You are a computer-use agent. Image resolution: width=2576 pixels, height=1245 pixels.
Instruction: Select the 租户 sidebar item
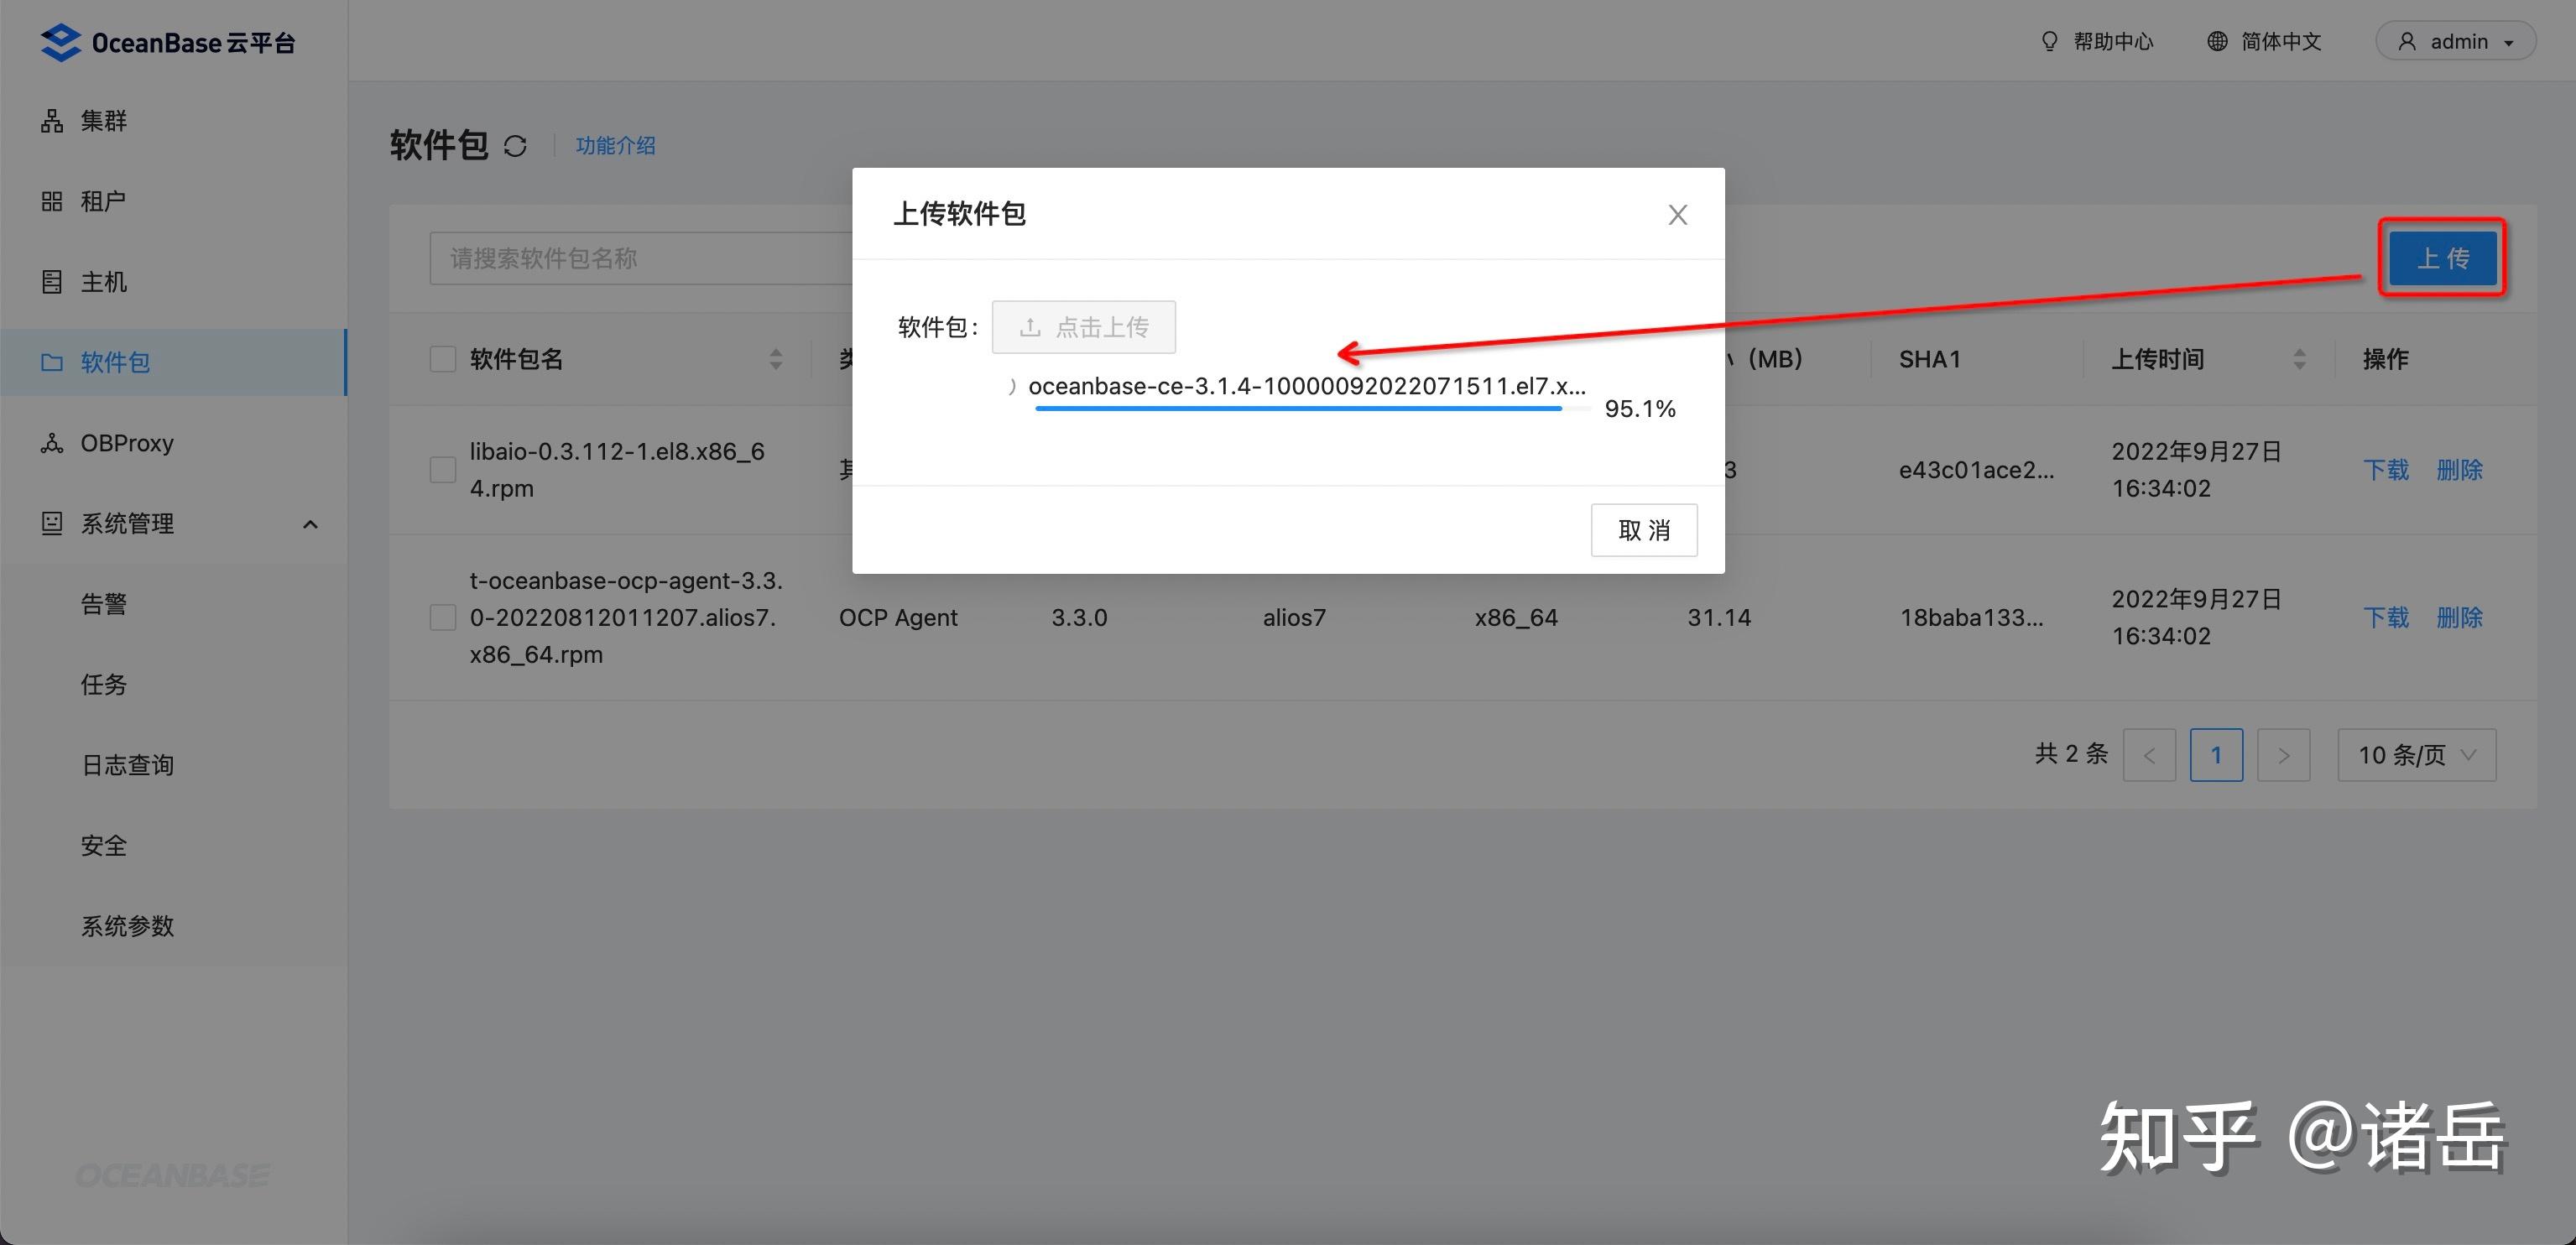point(102,200)
